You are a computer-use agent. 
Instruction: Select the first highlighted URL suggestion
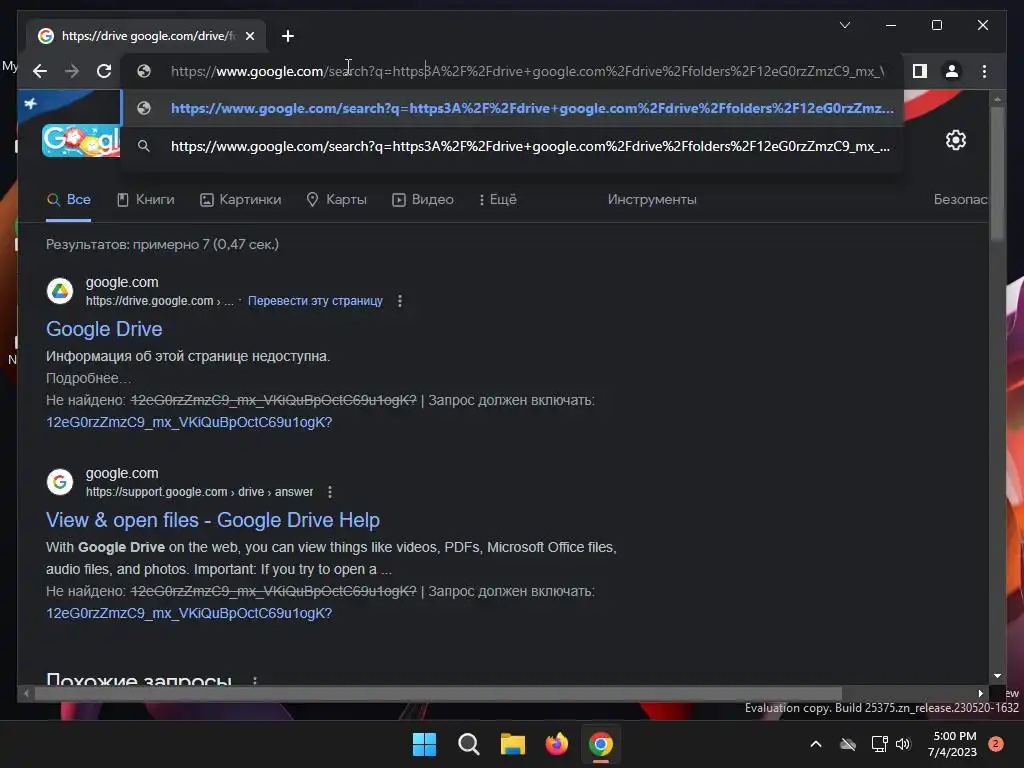click(x=513, y=108)
